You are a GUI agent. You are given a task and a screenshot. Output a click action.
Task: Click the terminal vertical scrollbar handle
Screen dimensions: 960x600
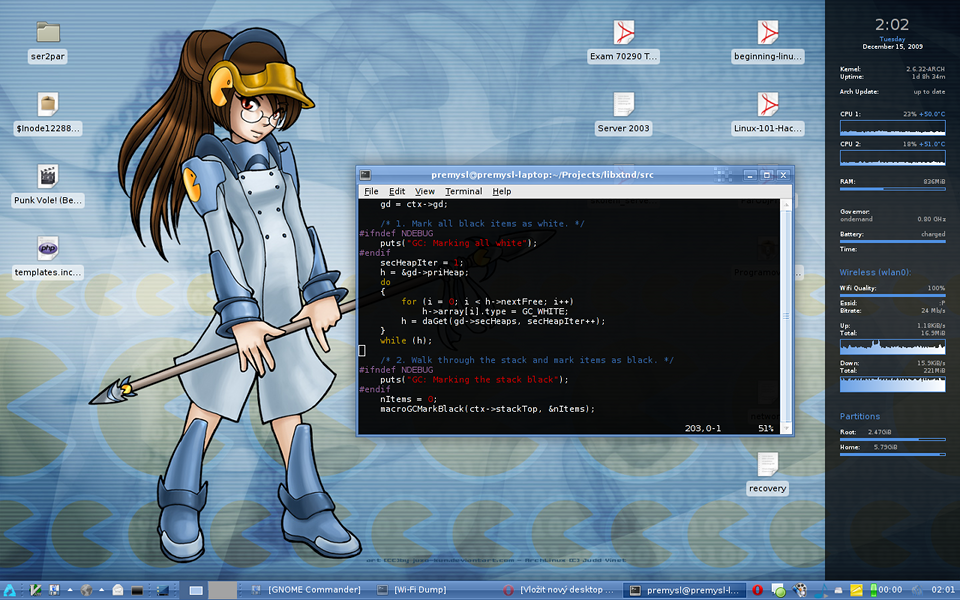tap(786, 317)
